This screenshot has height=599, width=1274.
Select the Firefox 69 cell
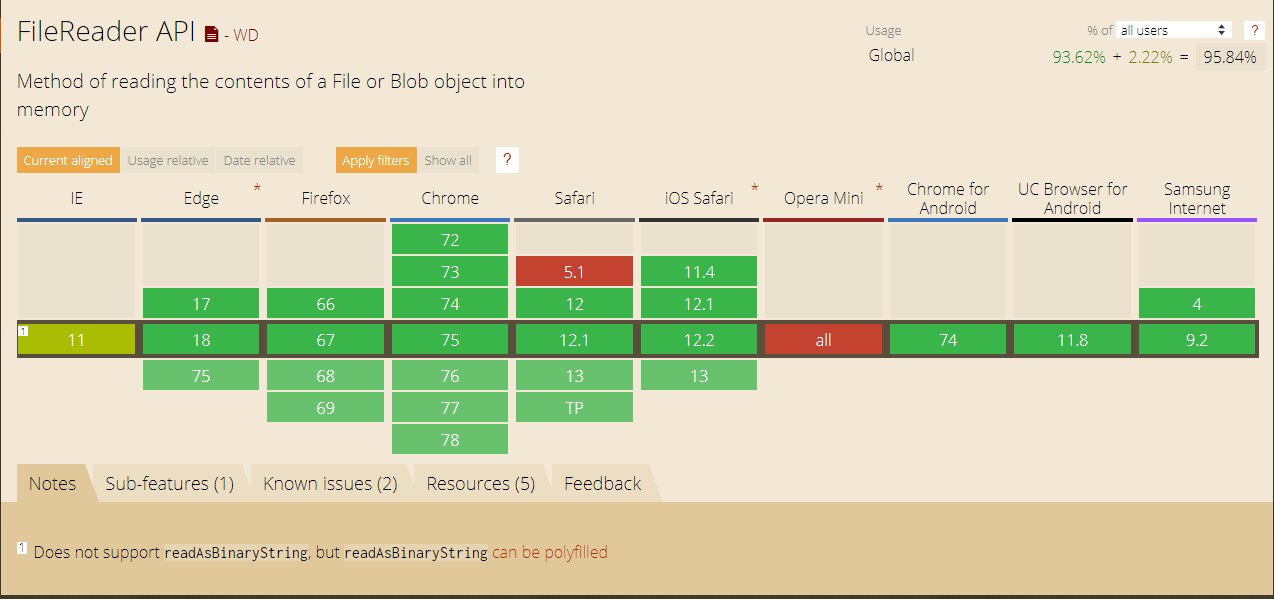tap(326, 408)
